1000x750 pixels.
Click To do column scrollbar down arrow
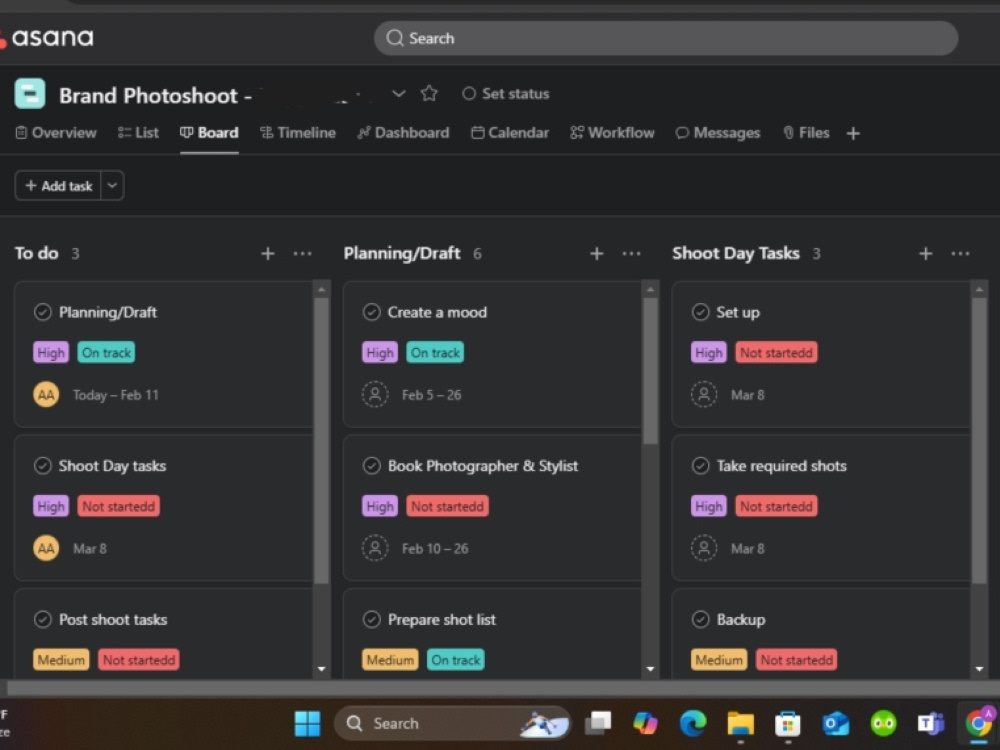tap(321, 669)
